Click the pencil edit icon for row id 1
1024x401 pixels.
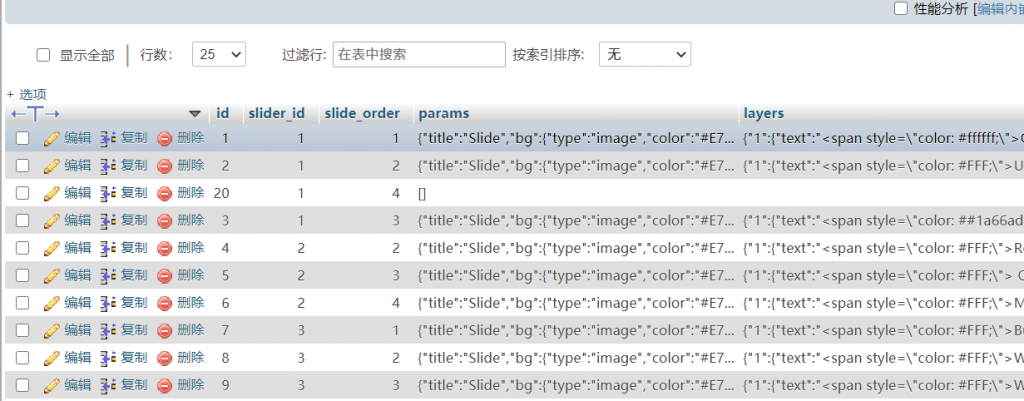coord(52,138)
